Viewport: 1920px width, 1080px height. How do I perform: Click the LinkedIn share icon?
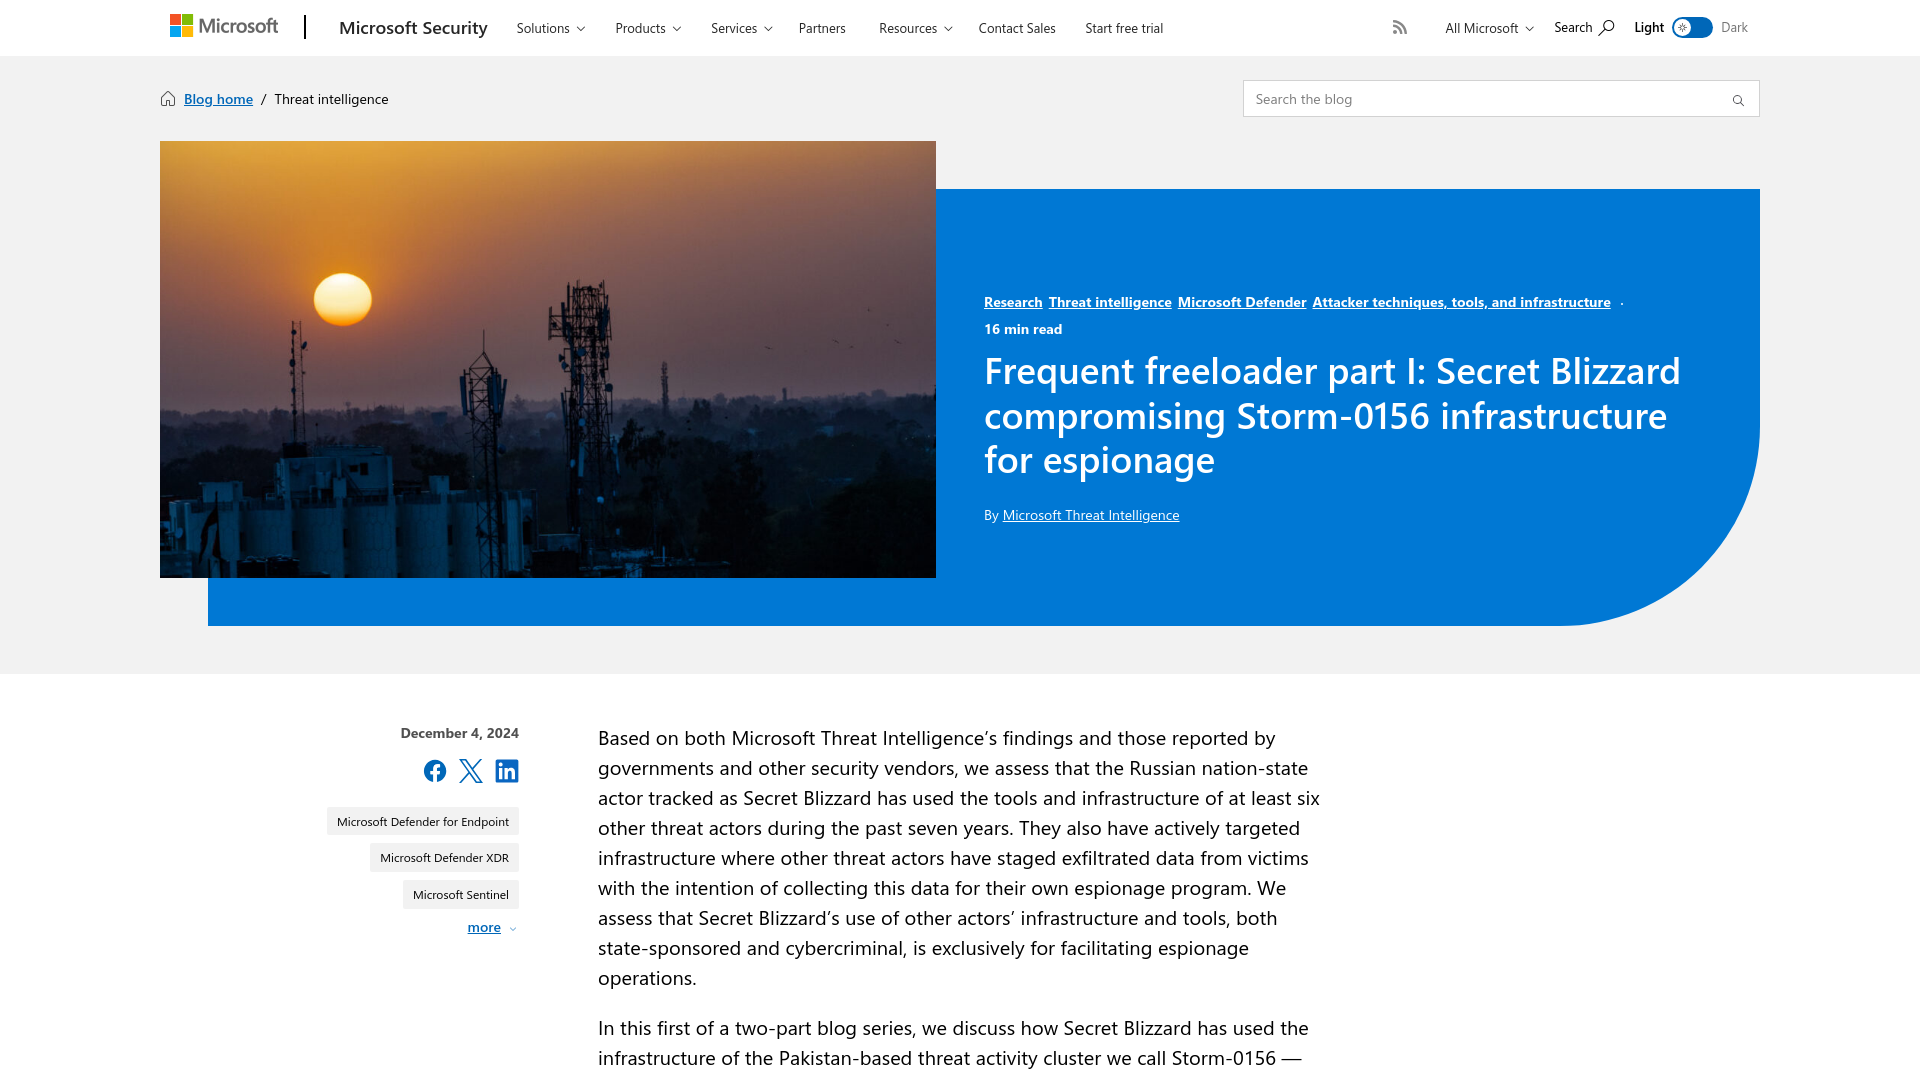coord(506,770)
